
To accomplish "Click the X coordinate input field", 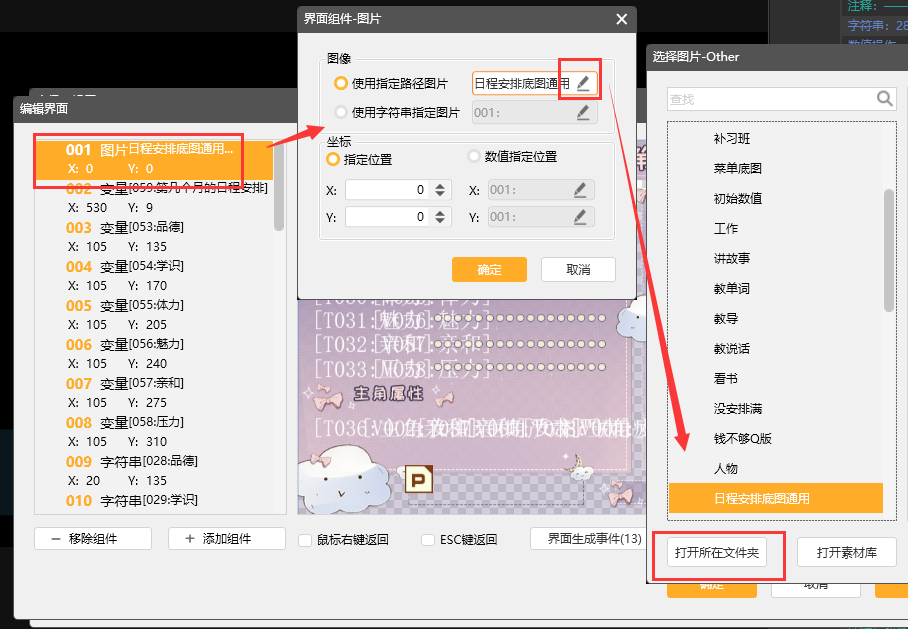I will [x=387, y=190].
